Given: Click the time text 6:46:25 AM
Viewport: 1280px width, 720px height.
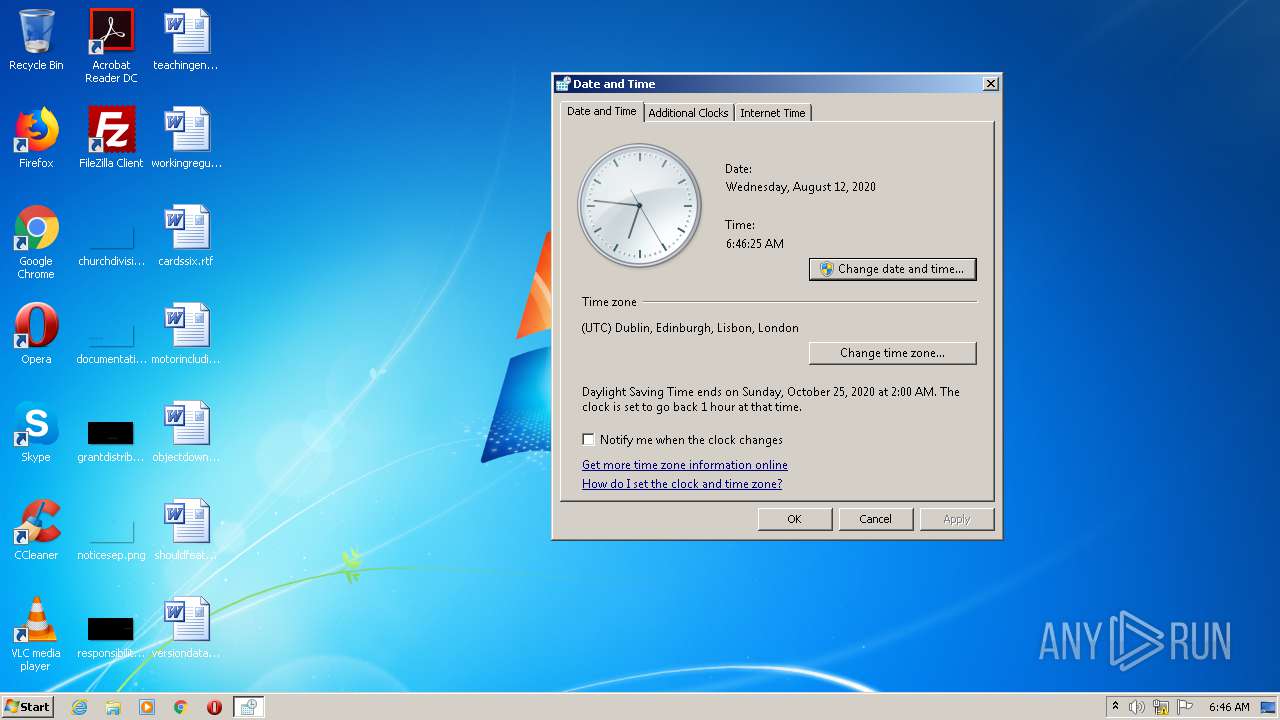Looking at the screenshot, I should pyautogui.click(x=755, y=244).
